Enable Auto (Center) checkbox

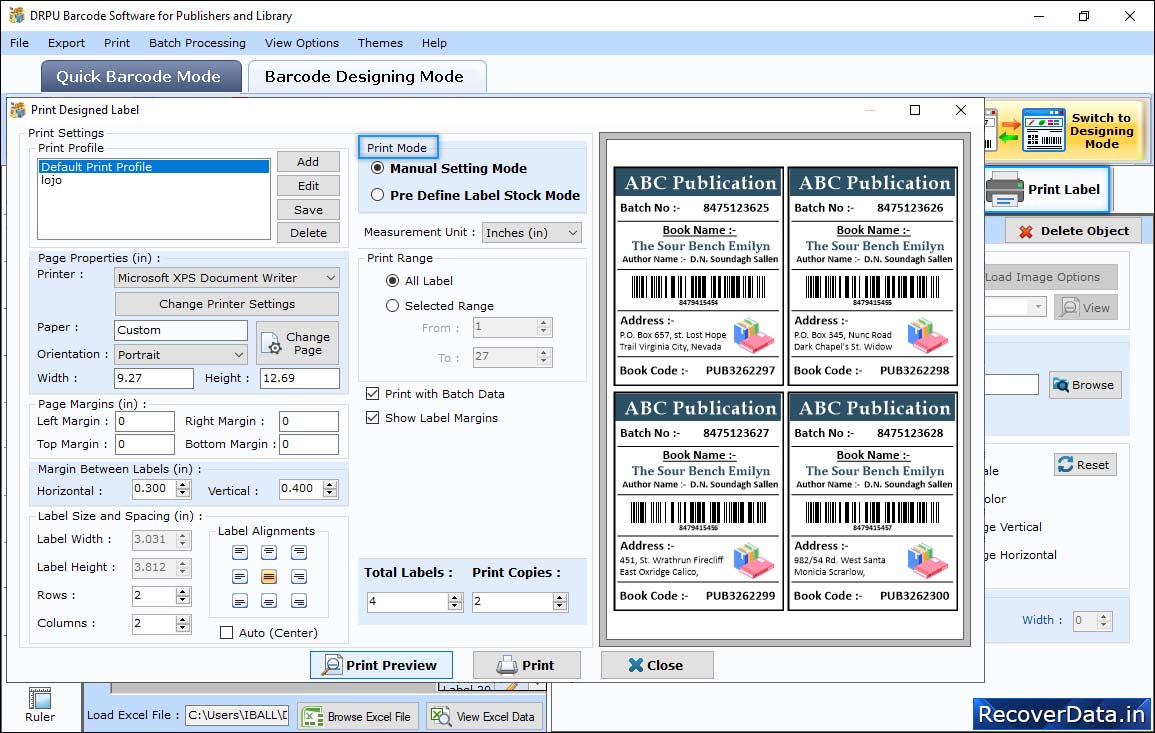pyautogui.click(x=227, y=633)
